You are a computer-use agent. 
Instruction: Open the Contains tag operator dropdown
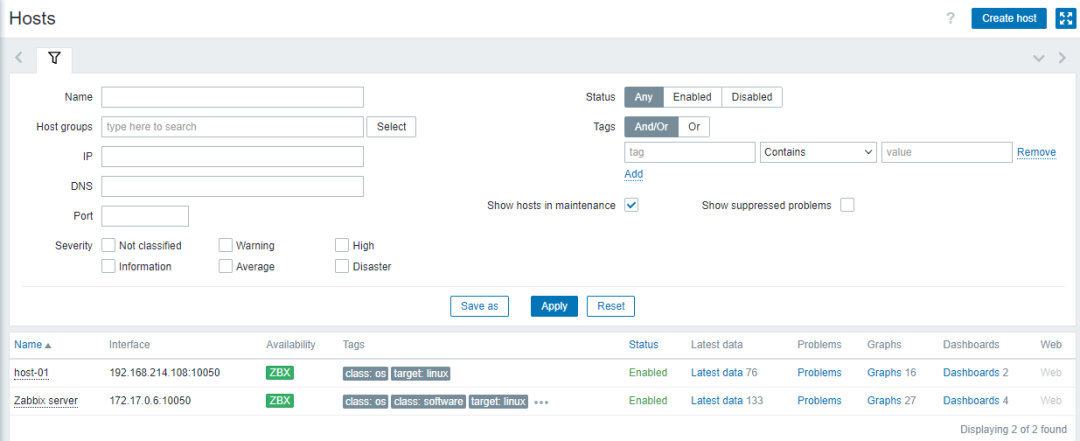coord(818,152)
